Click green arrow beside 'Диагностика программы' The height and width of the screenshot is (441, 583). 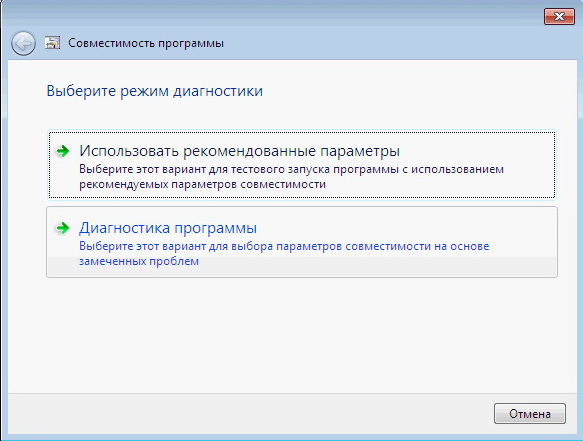tap(63, 228)
